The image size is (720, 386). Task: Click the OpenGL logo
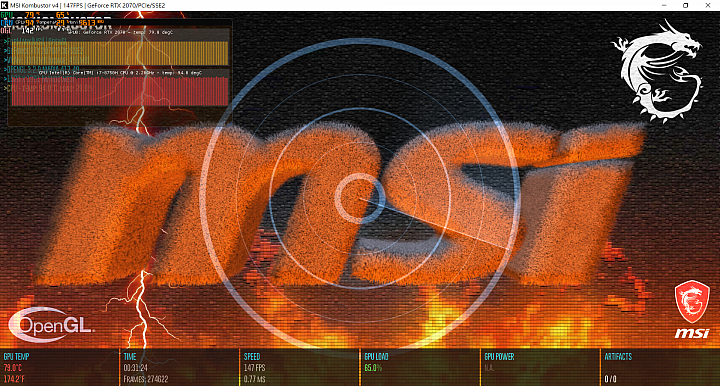[51, 325]
